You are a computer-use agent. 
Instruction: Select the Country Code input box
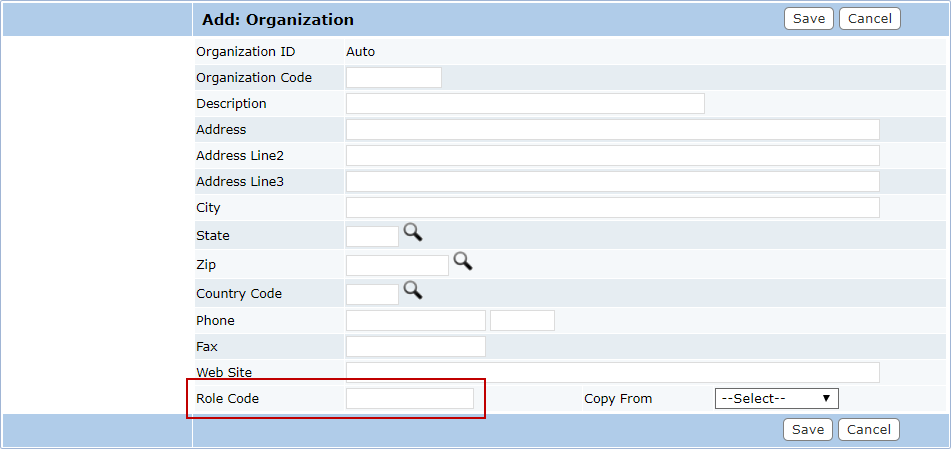tap(372, 294)
